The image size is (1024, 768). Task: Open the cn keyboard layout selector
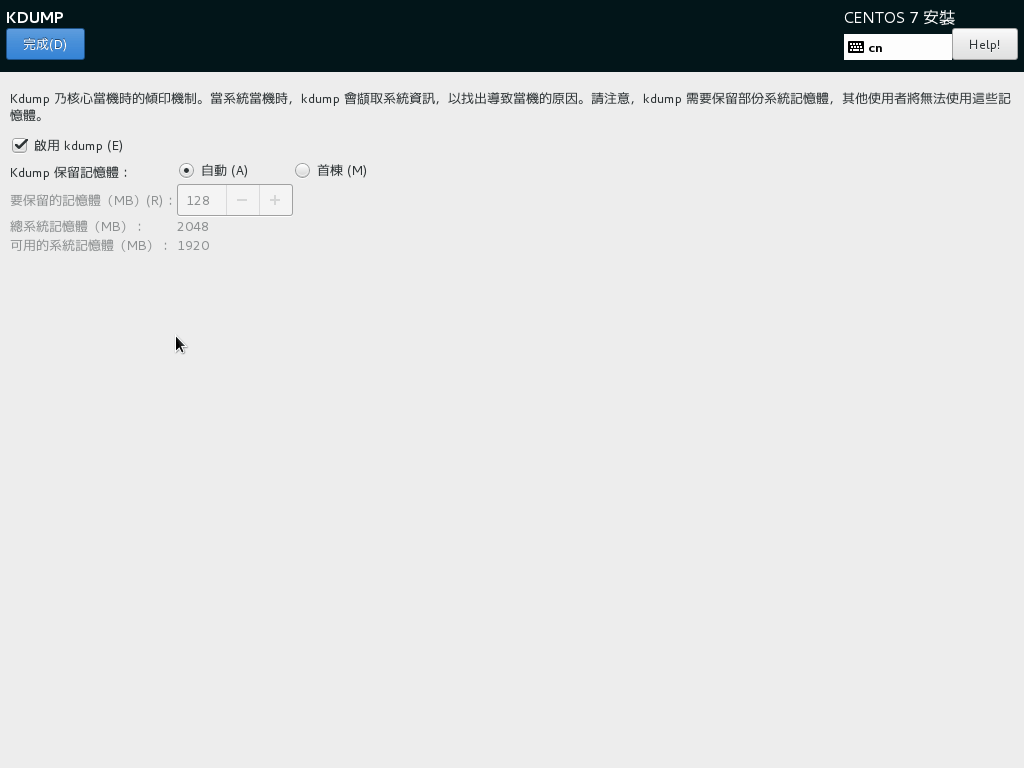click(x=897, y=45)
